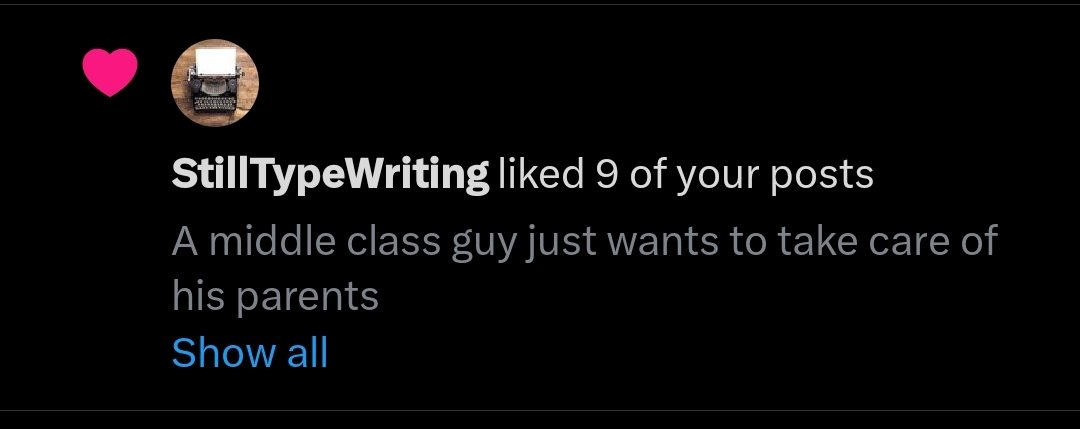Click the typewriter keys in the avatar
This screenshot has width=1080, height=429.
pyautogui.click(x=214, y=103)
